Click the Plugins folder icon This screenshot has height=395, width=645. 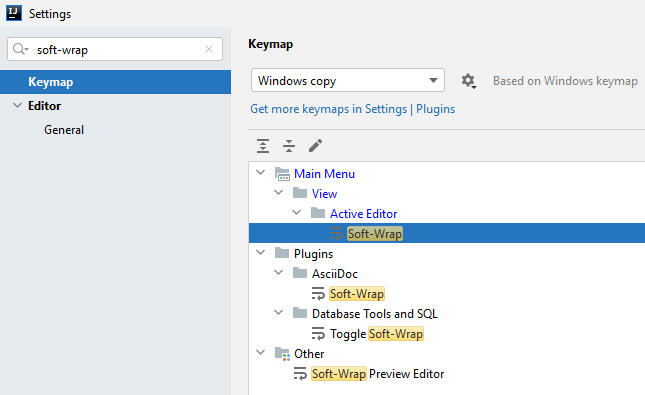tap(282, 253)
